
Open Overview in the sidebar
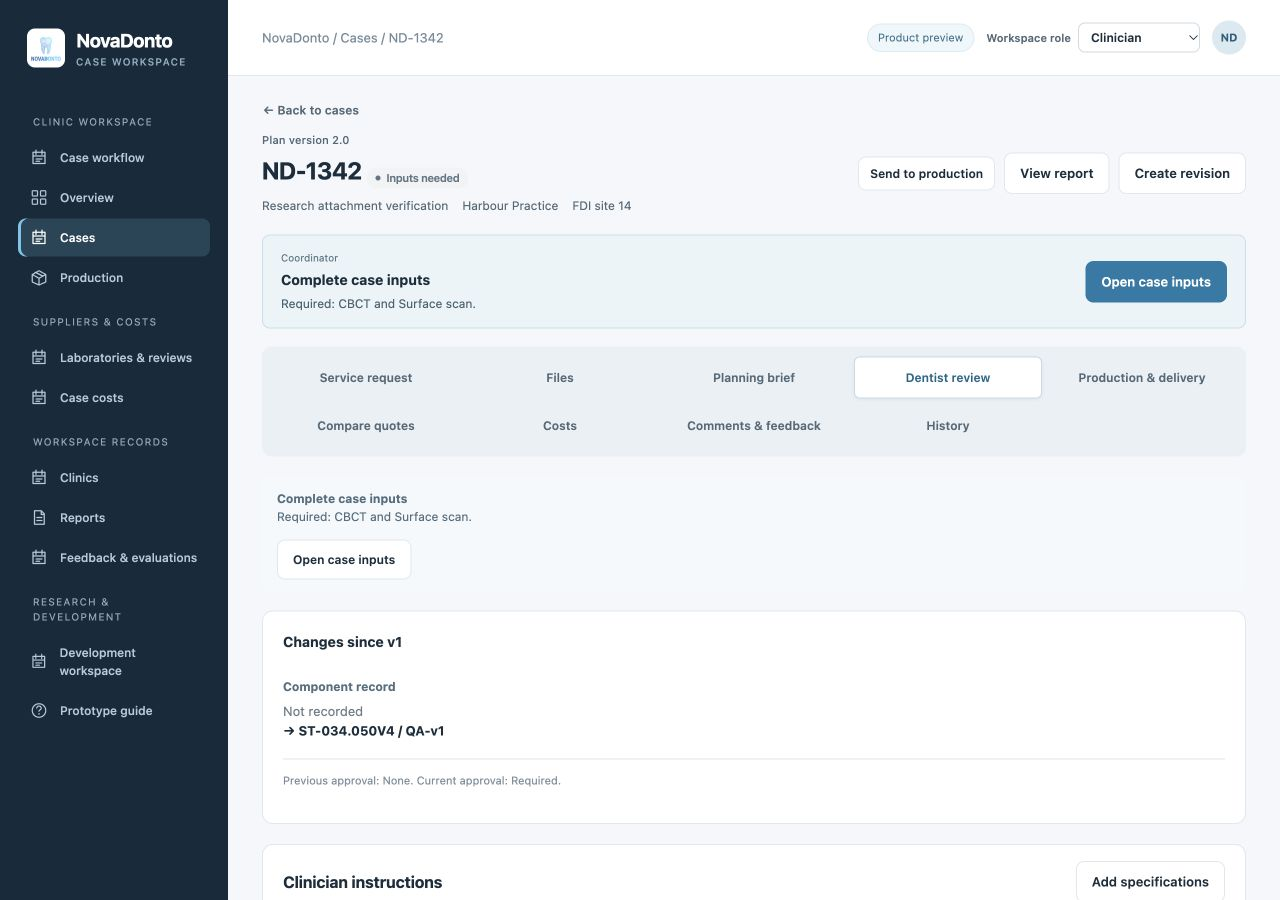coord(114,197)
